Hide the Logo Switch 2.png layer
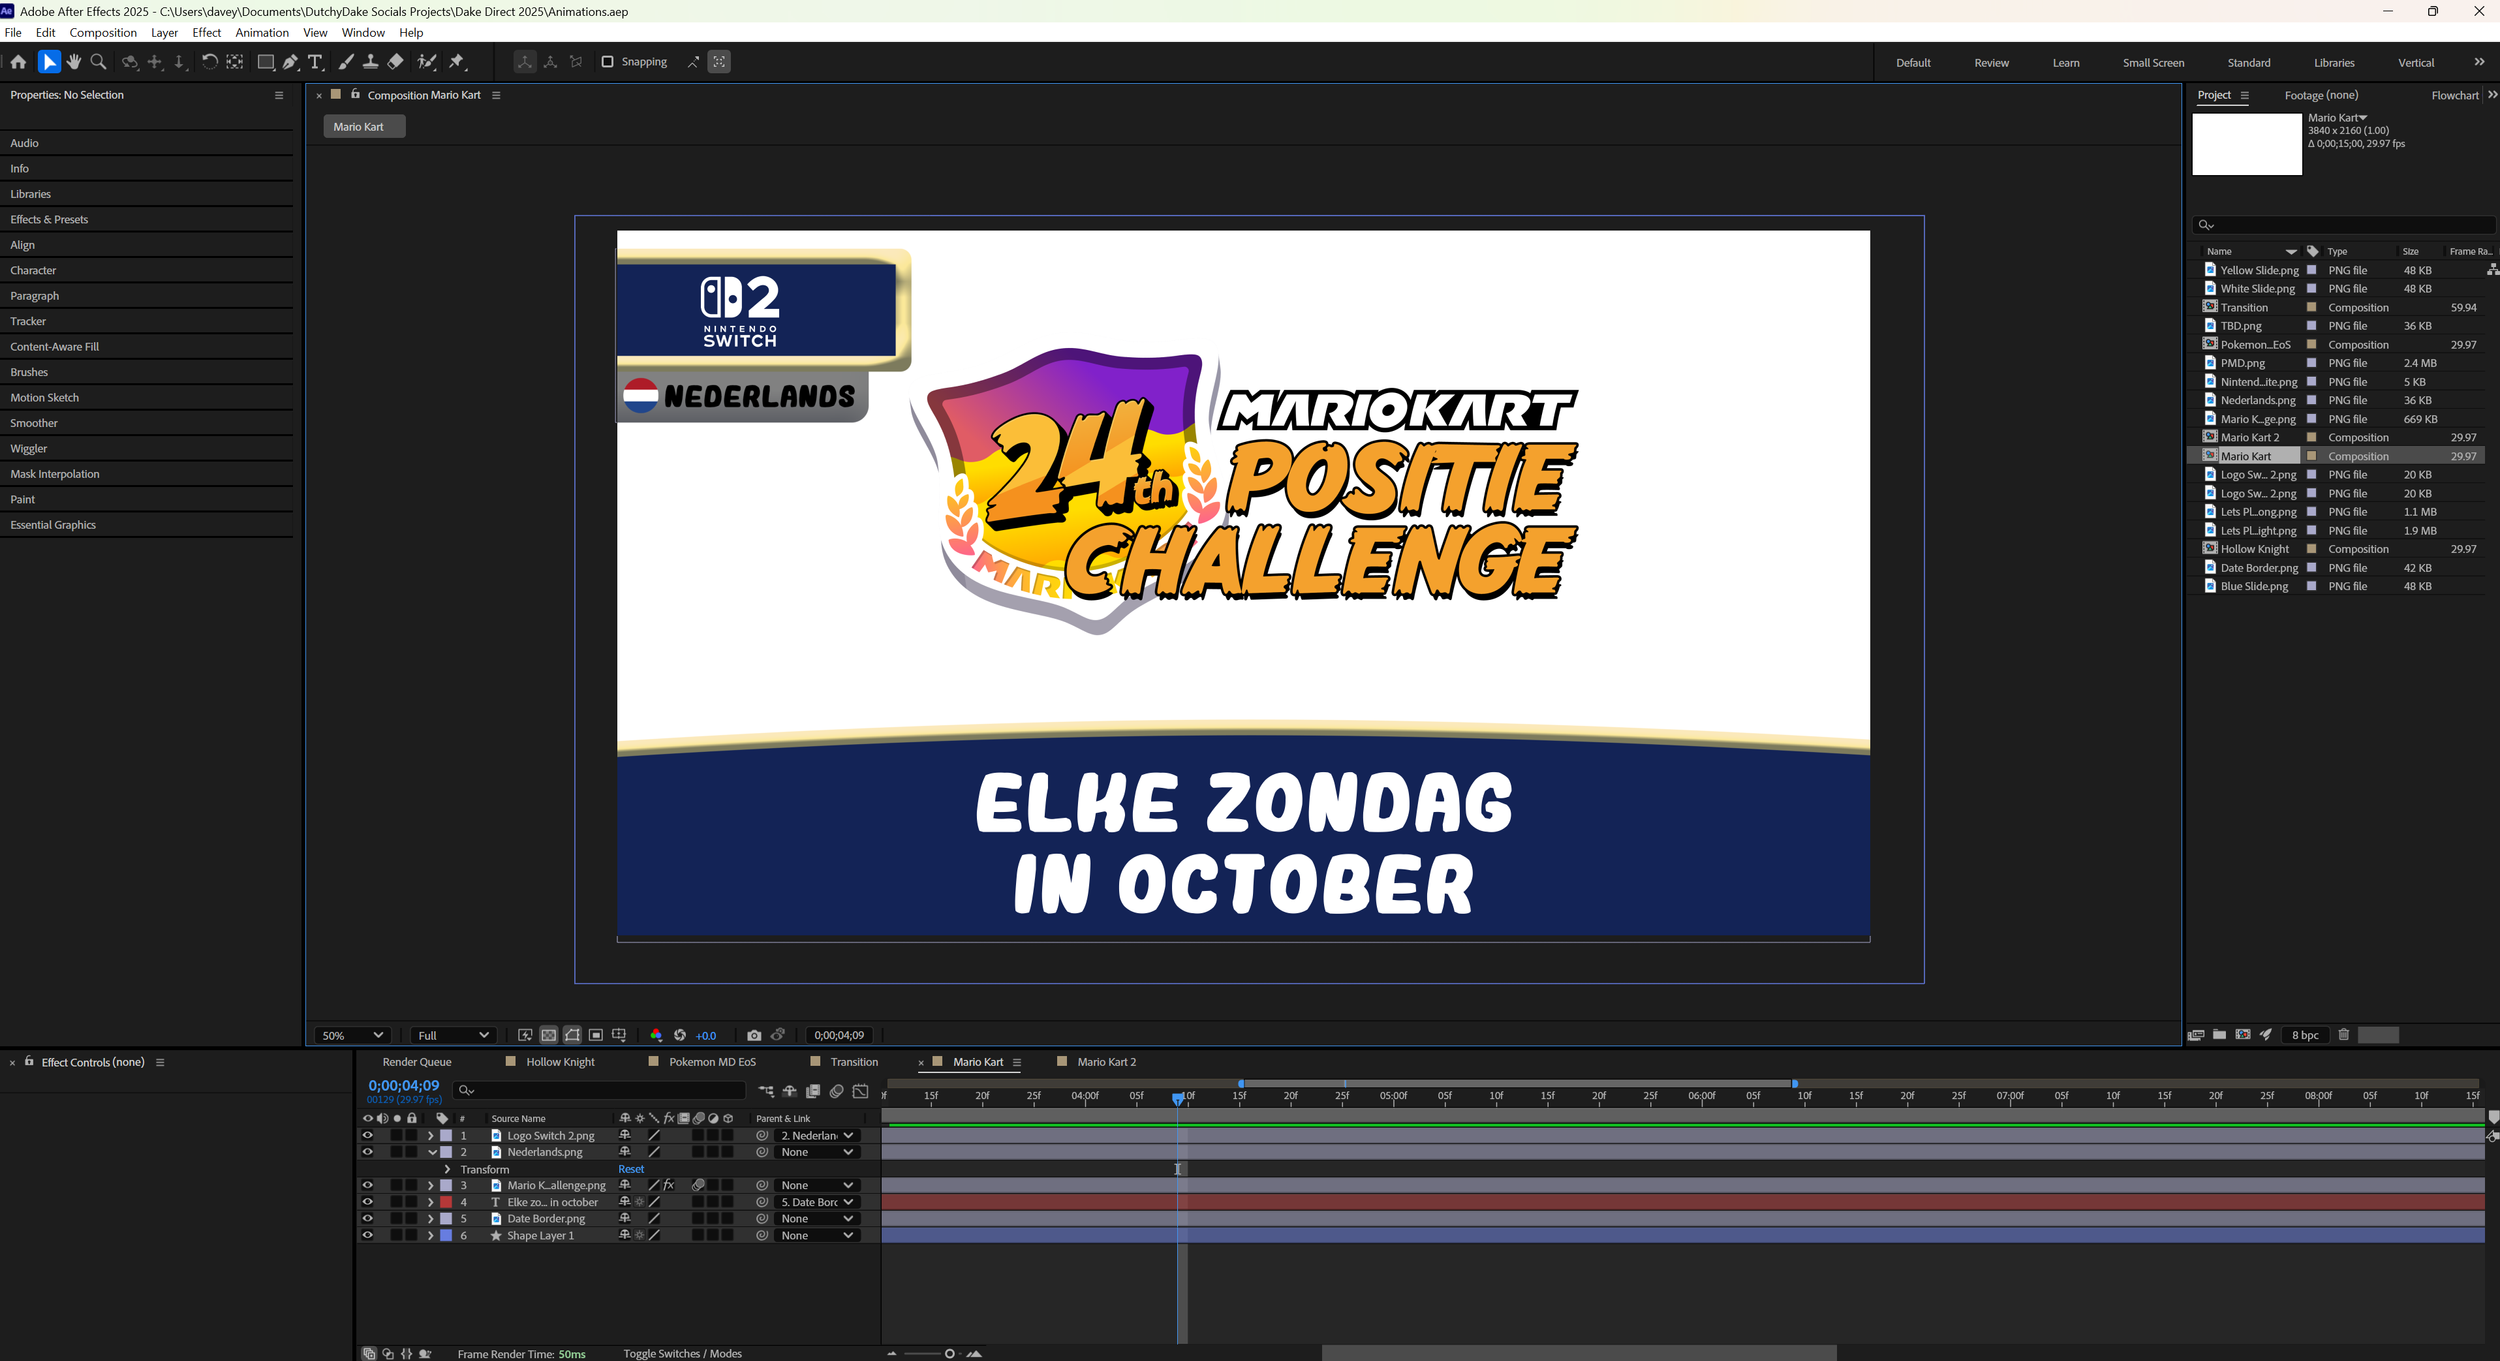This screenshot has height=1361, width=2500. pos(367,1136)
